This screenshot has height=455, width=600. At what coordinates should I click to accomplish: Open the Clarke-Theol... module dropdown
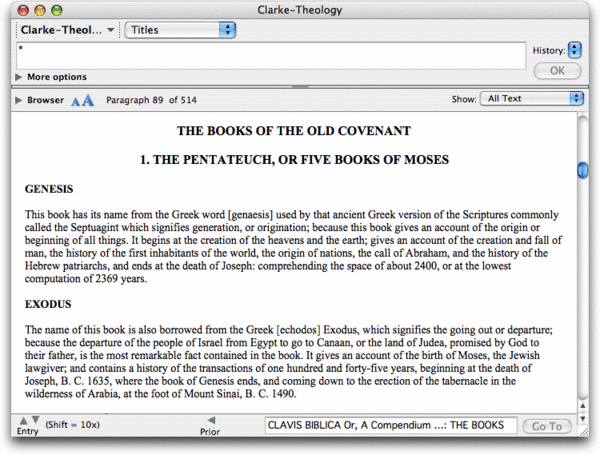[x=67, y=30]
